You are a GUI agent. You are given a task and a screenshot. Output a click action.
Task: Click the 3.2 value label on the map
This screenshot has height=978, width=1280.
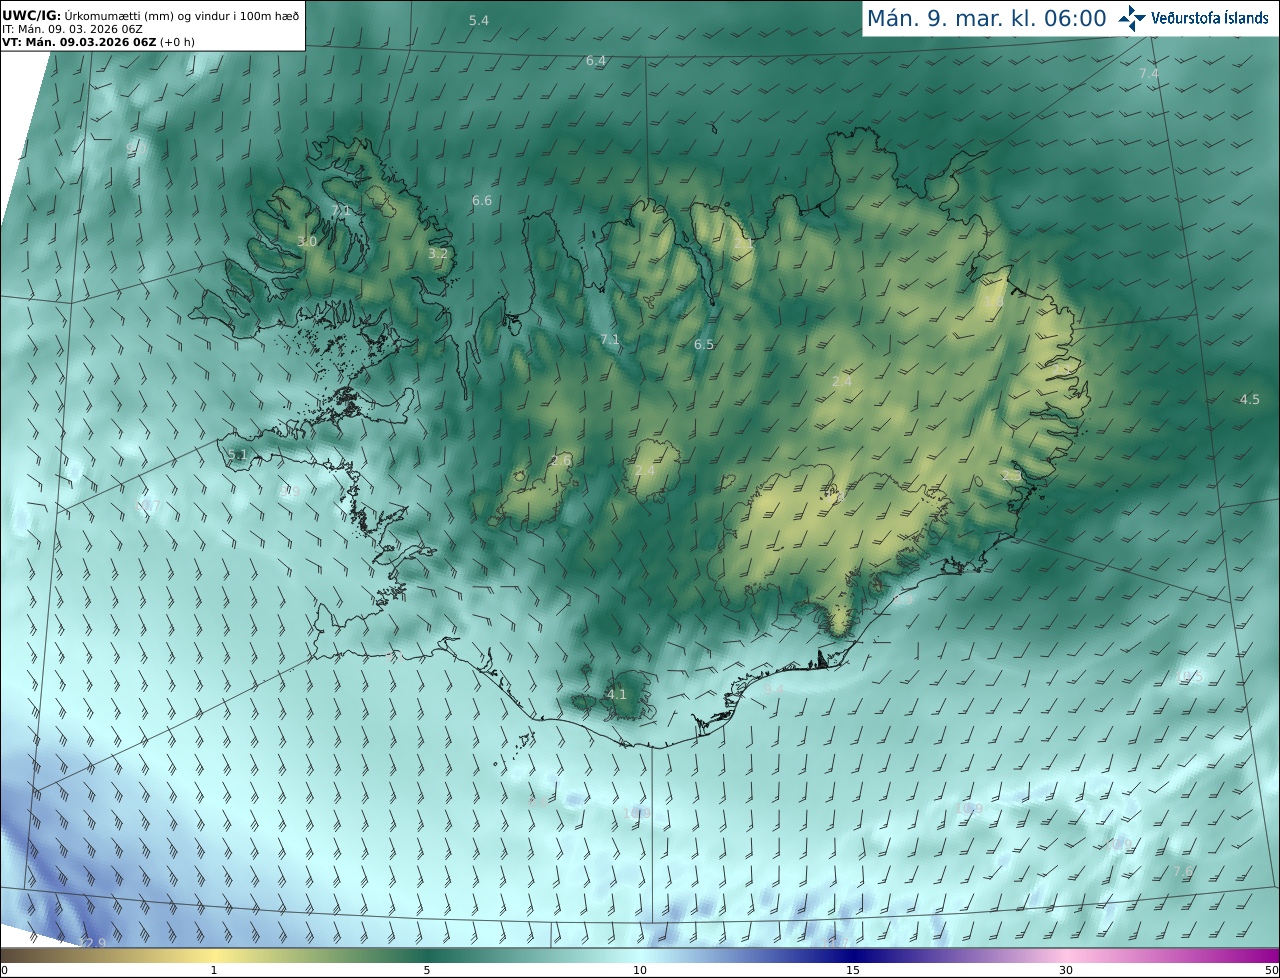[438, 254]
